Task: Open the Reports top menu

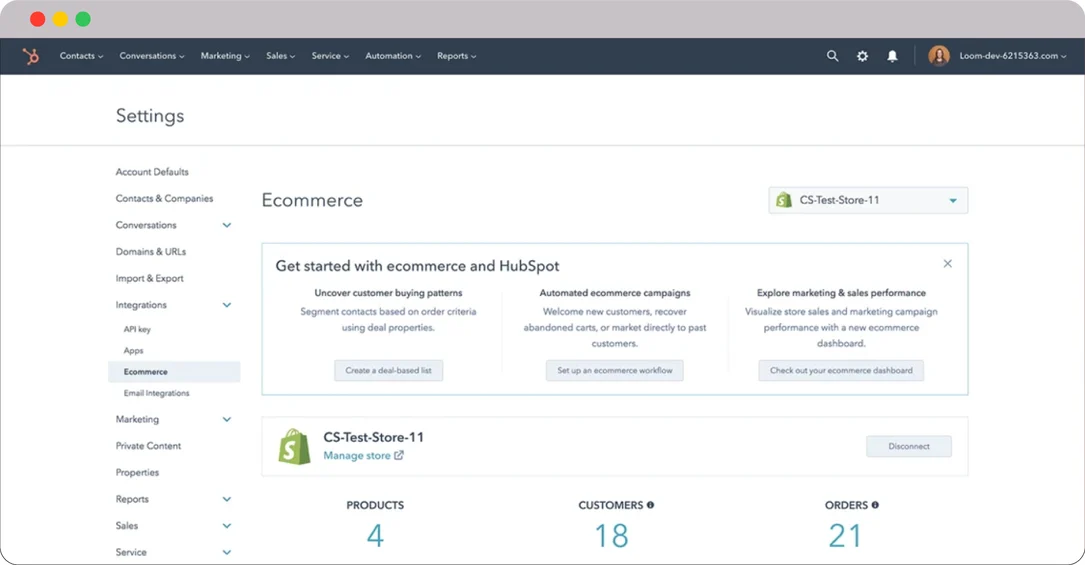Action: pyautogui.click(x=456, y=56)
